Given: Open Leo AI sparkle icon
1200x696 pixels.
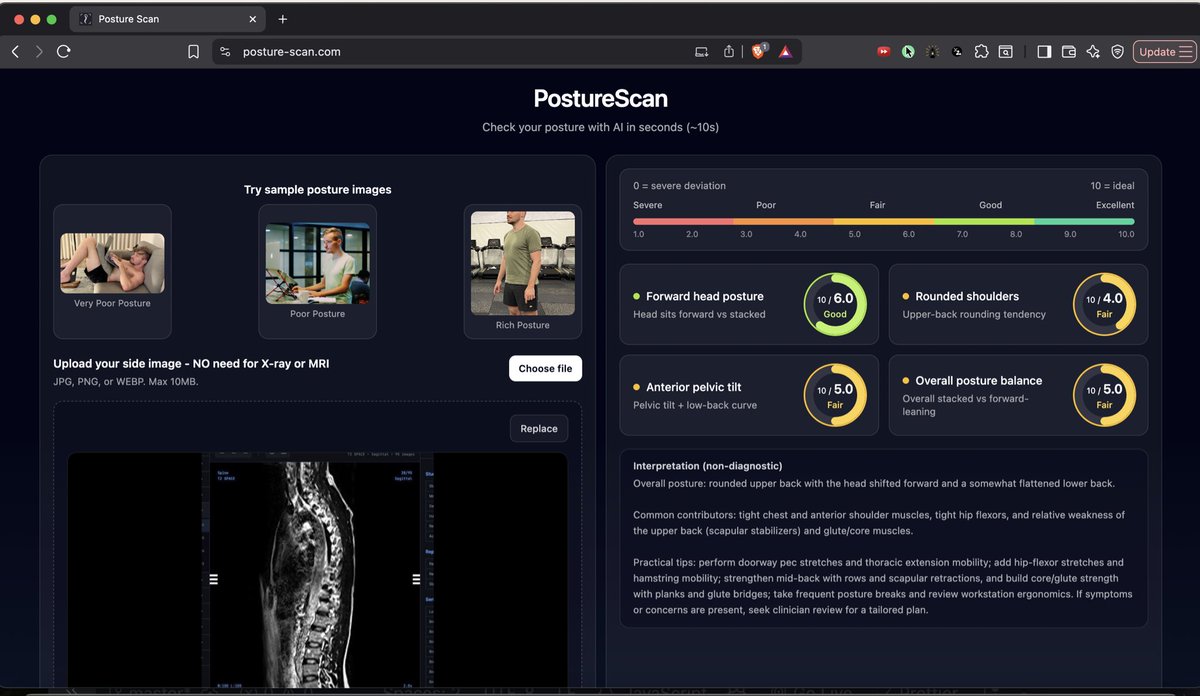Looking at the screenshot, I should pos(1093,52).
